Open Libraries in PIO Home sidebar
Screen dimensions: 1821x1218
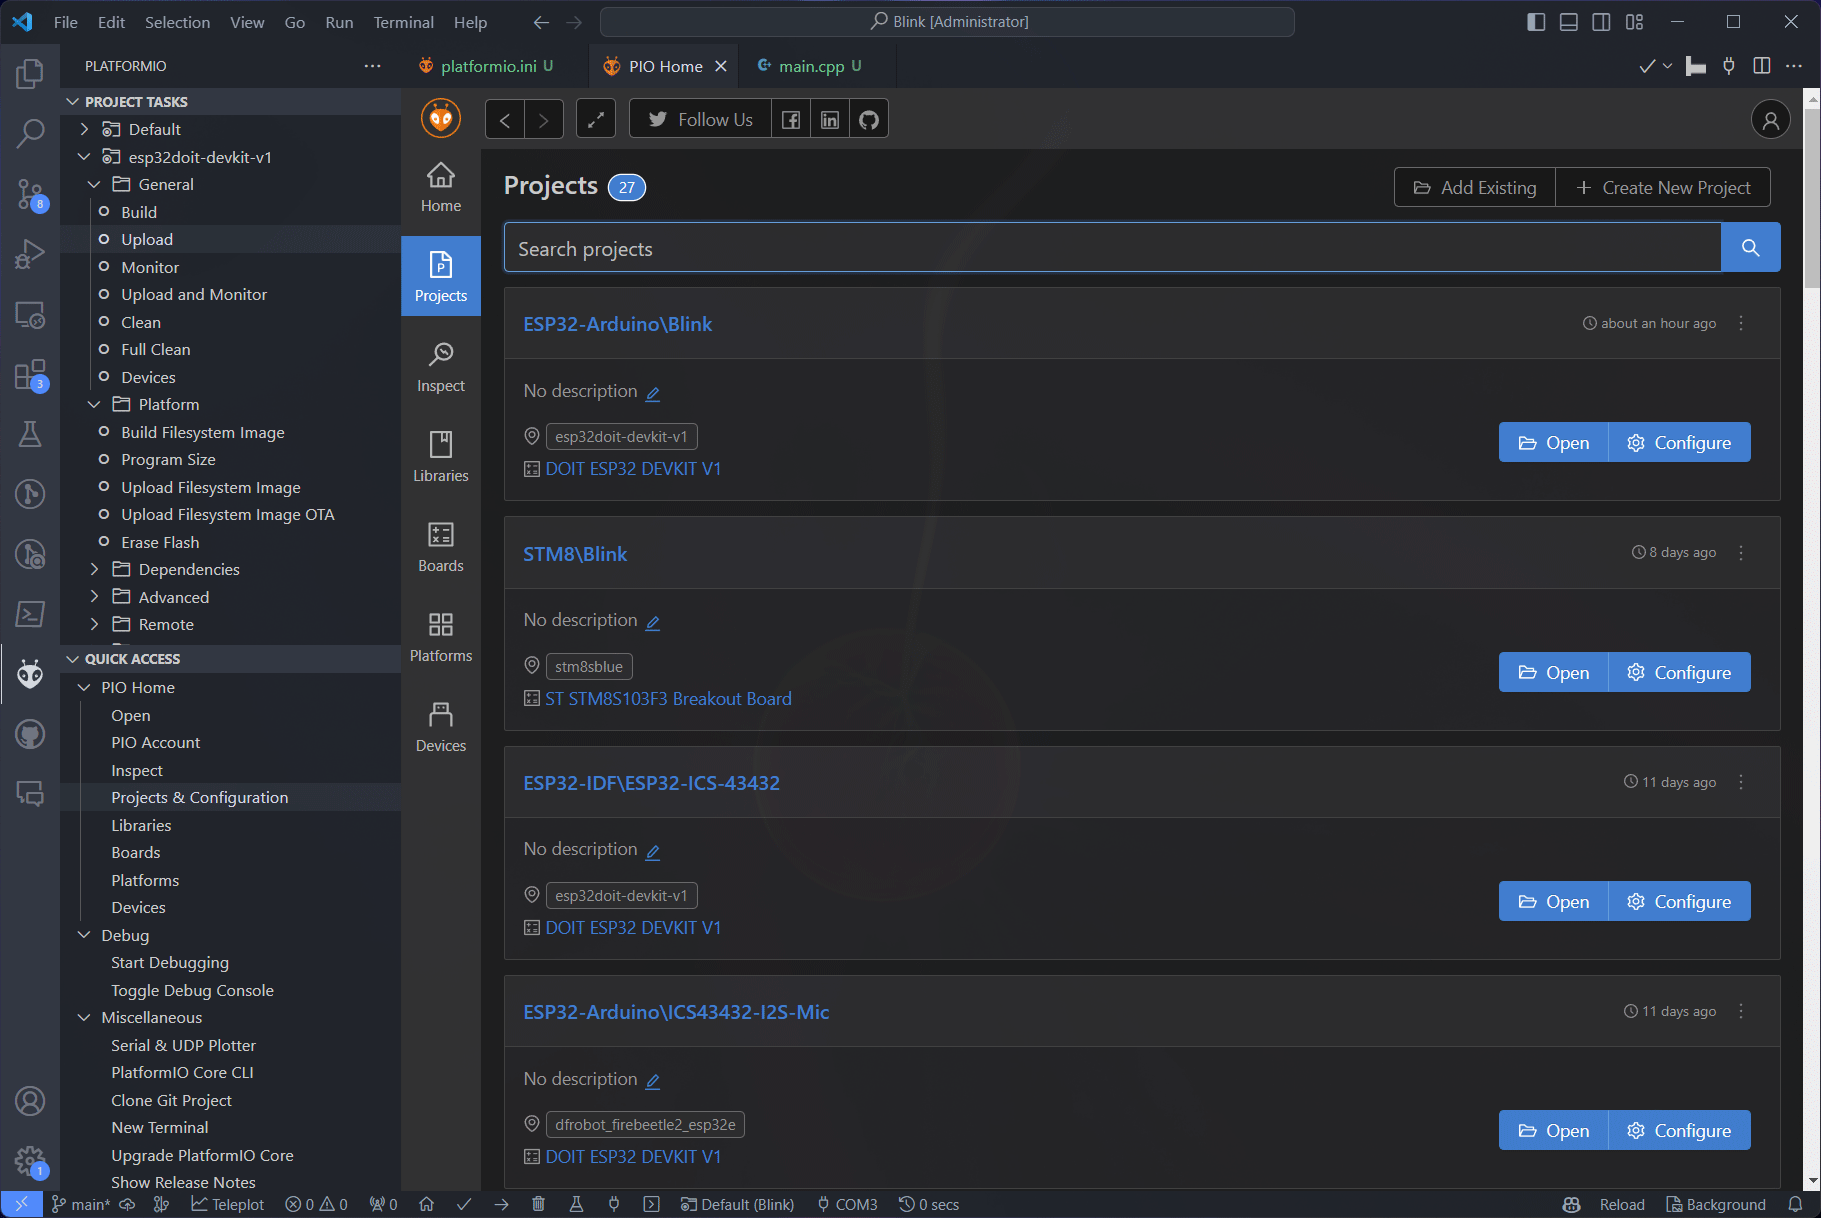(x=441, y=457)
